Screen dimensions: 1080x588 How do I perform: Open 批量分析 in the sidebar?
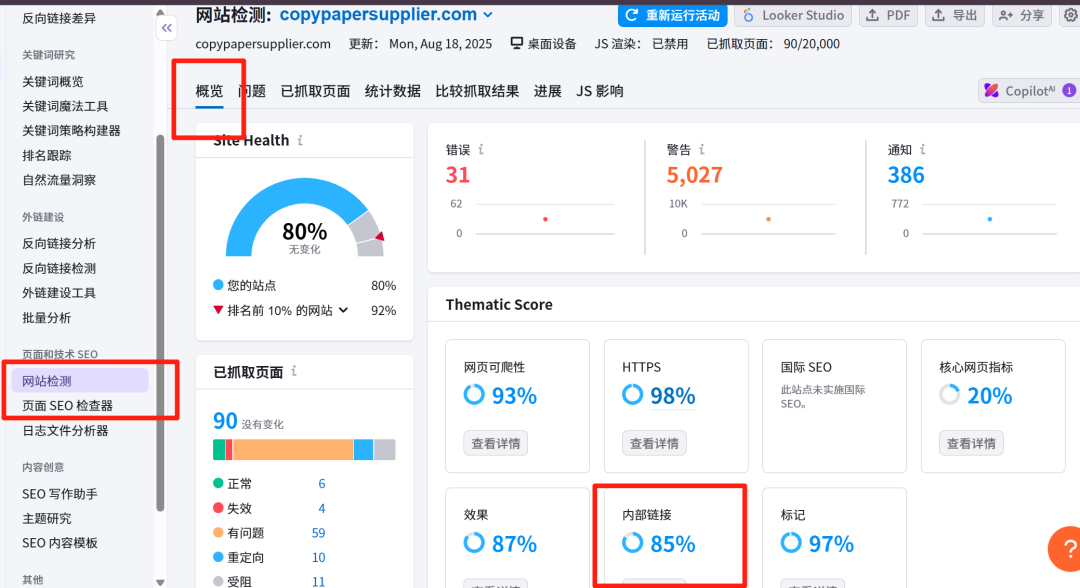[x=47, y=317]
